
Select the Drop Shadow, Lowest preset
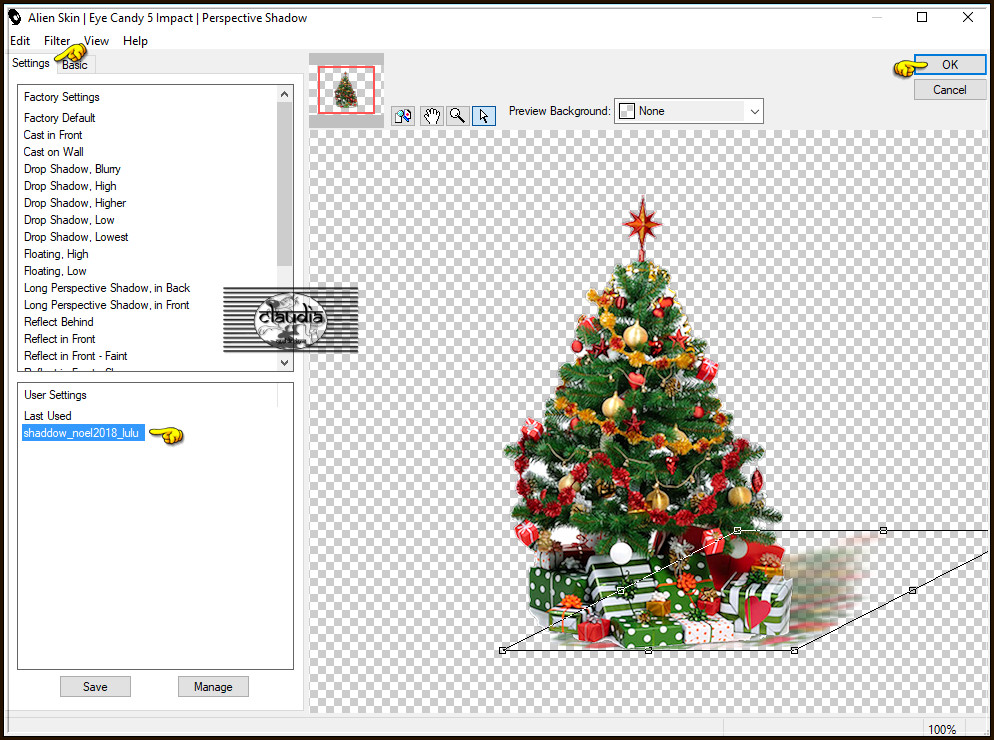76,237
